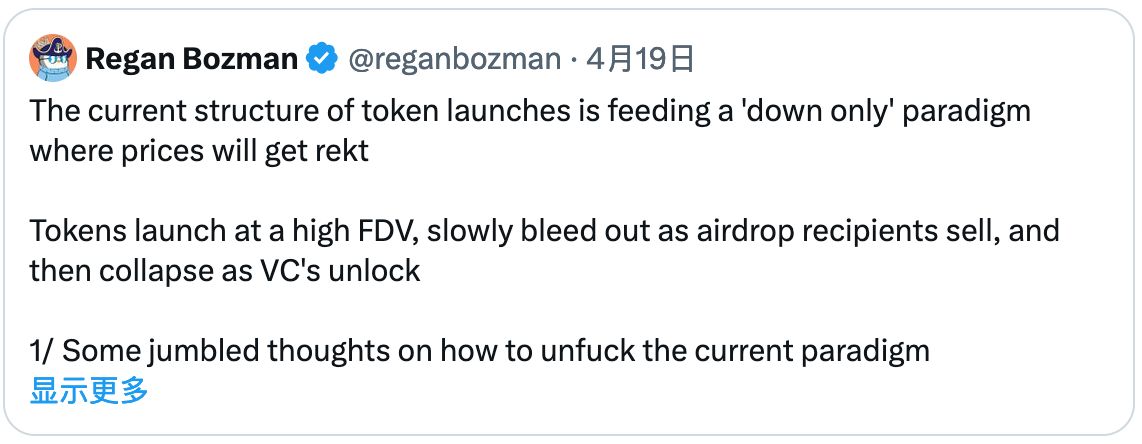Screen dimensions: 1142x444
Task: Open the @reganbozman handle link
Action: (x=453, y=60)
